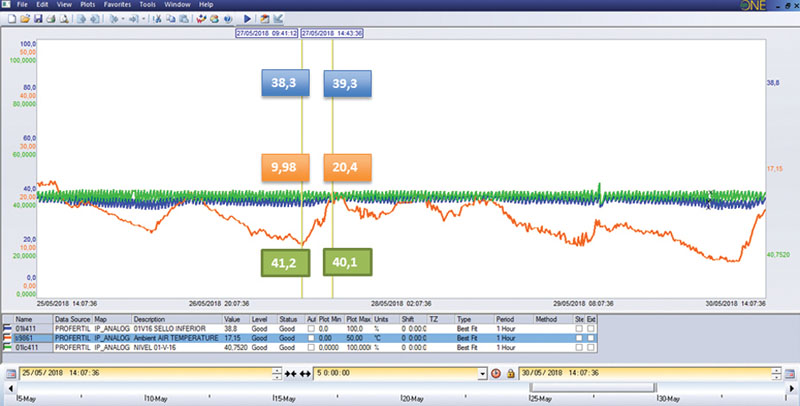Viewport: 800px width, 406px height.
Task: Click the Plot Max 50,00 cell
Action: pyautogui.click(x=359, y=338)
